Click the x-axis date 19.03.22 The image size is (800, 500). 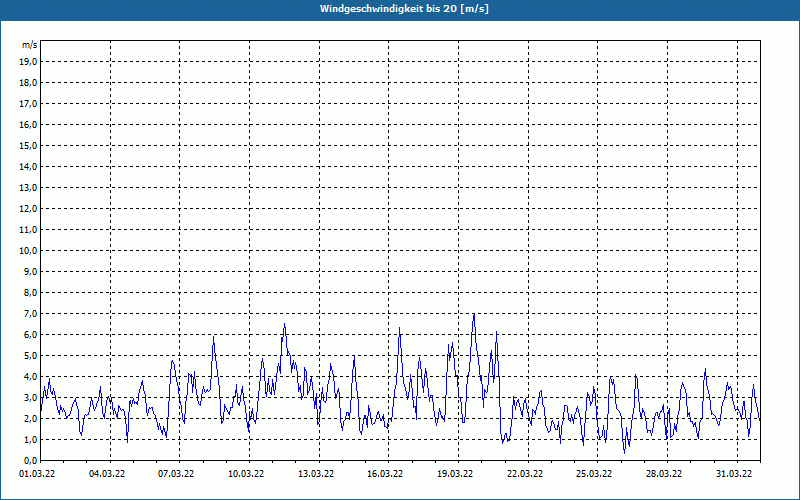tap(455, 473)
